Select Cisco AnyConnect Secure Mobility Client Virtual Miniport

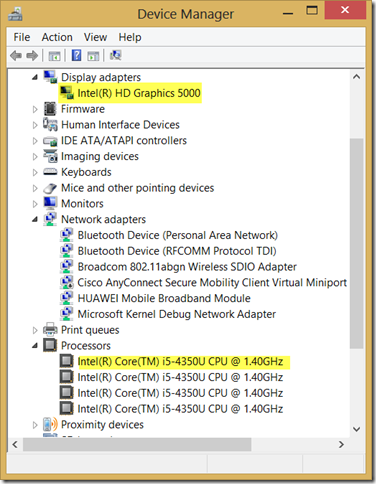click(x=212, y=283)
